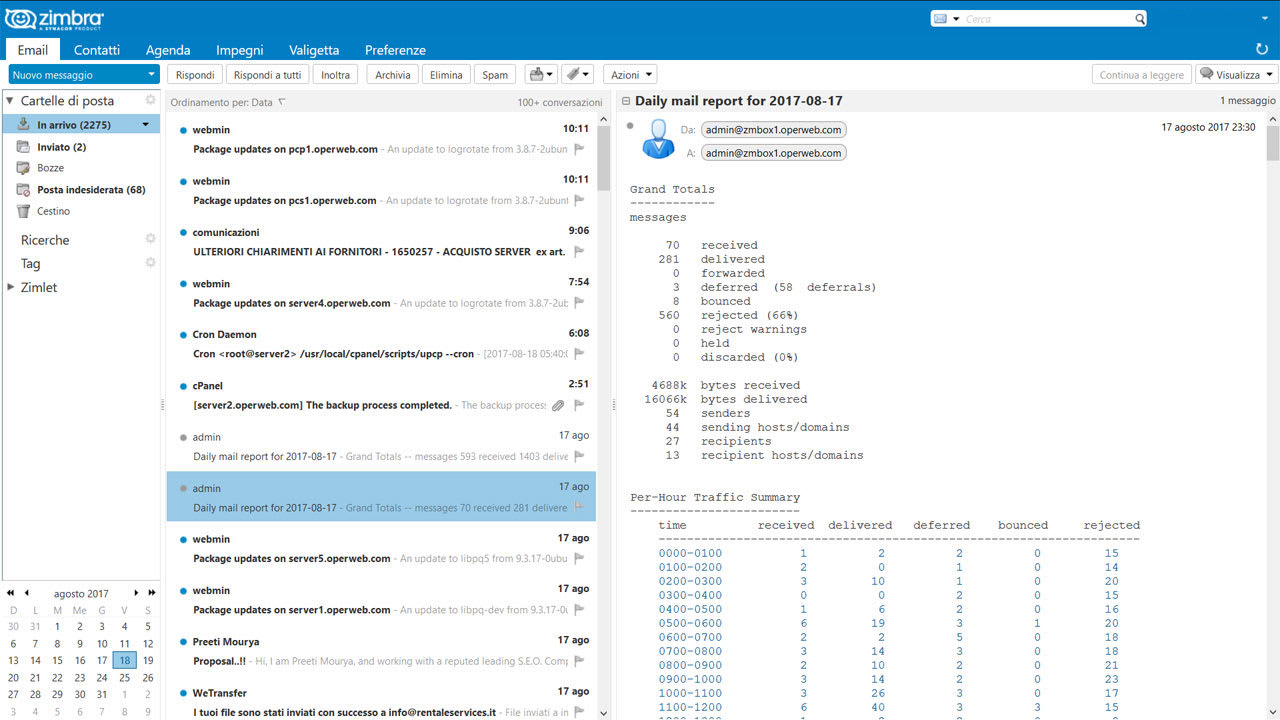Click the refresh icon in the tab bar

1262,49
